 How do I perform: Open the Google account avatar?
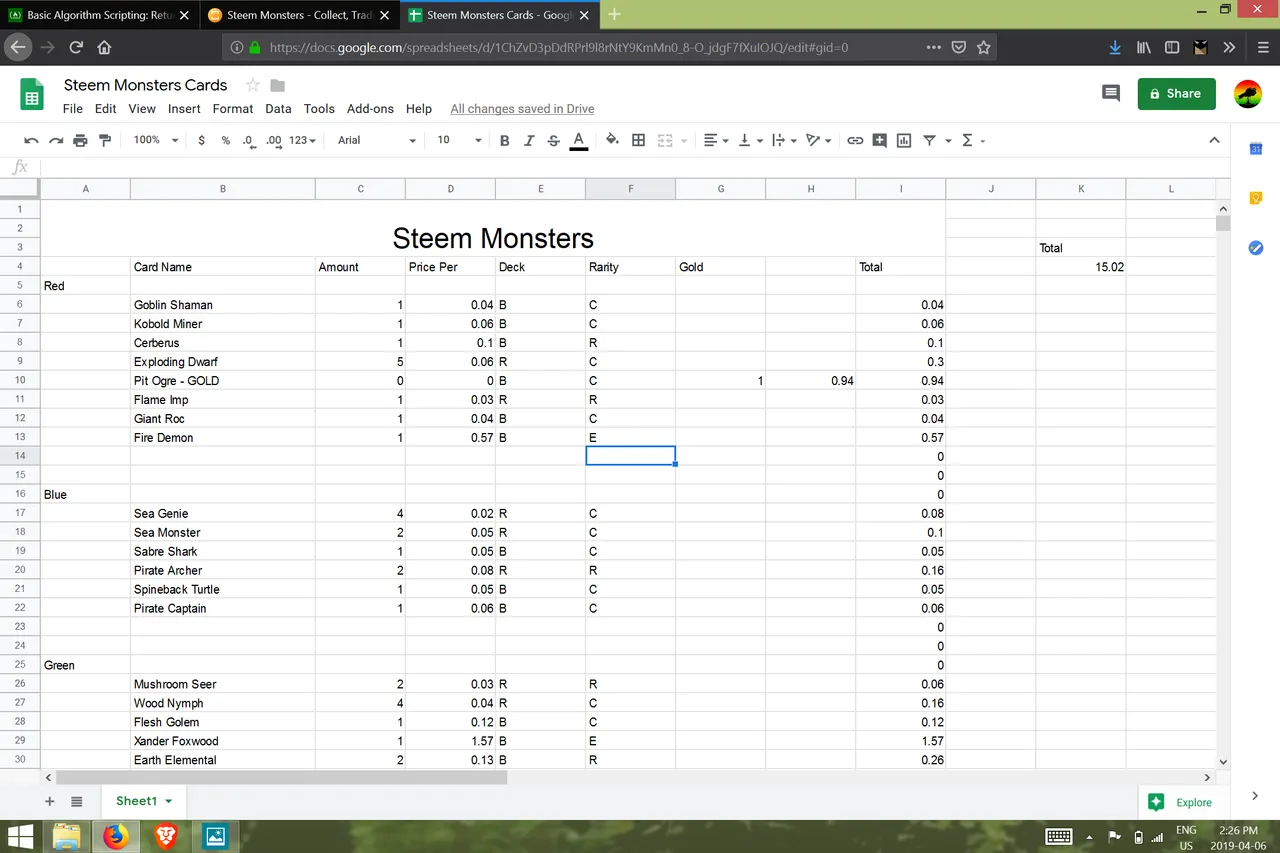point(1248,94)
